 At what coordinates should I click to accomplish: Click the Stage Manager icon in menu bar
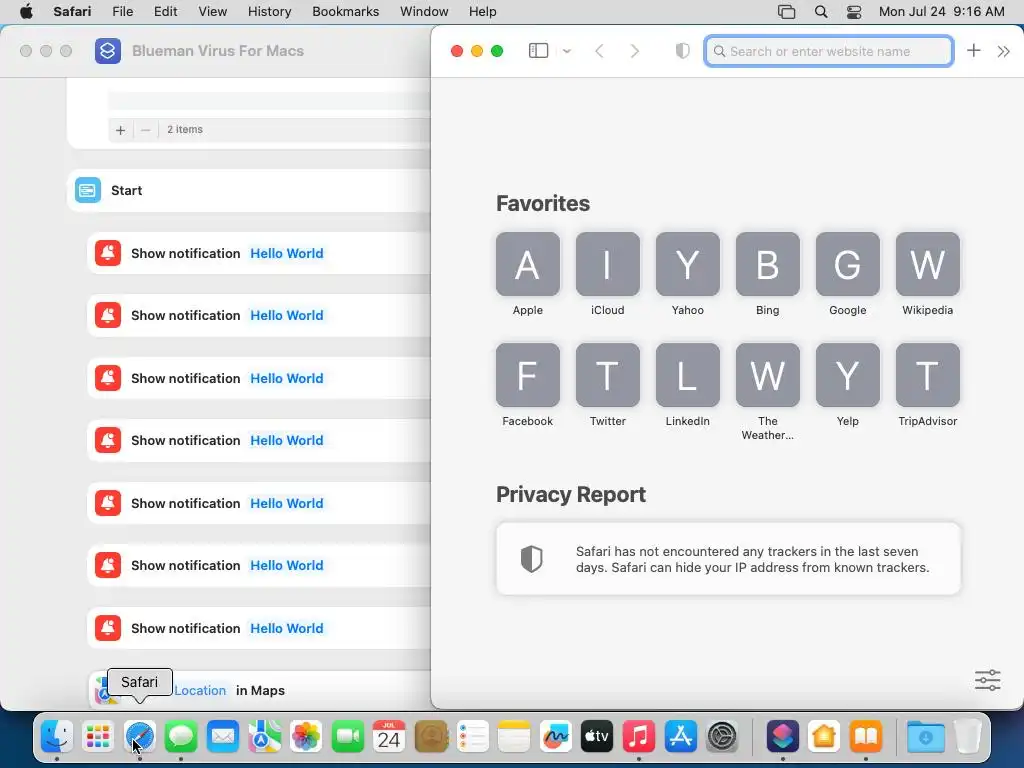[x=786, y=12]
